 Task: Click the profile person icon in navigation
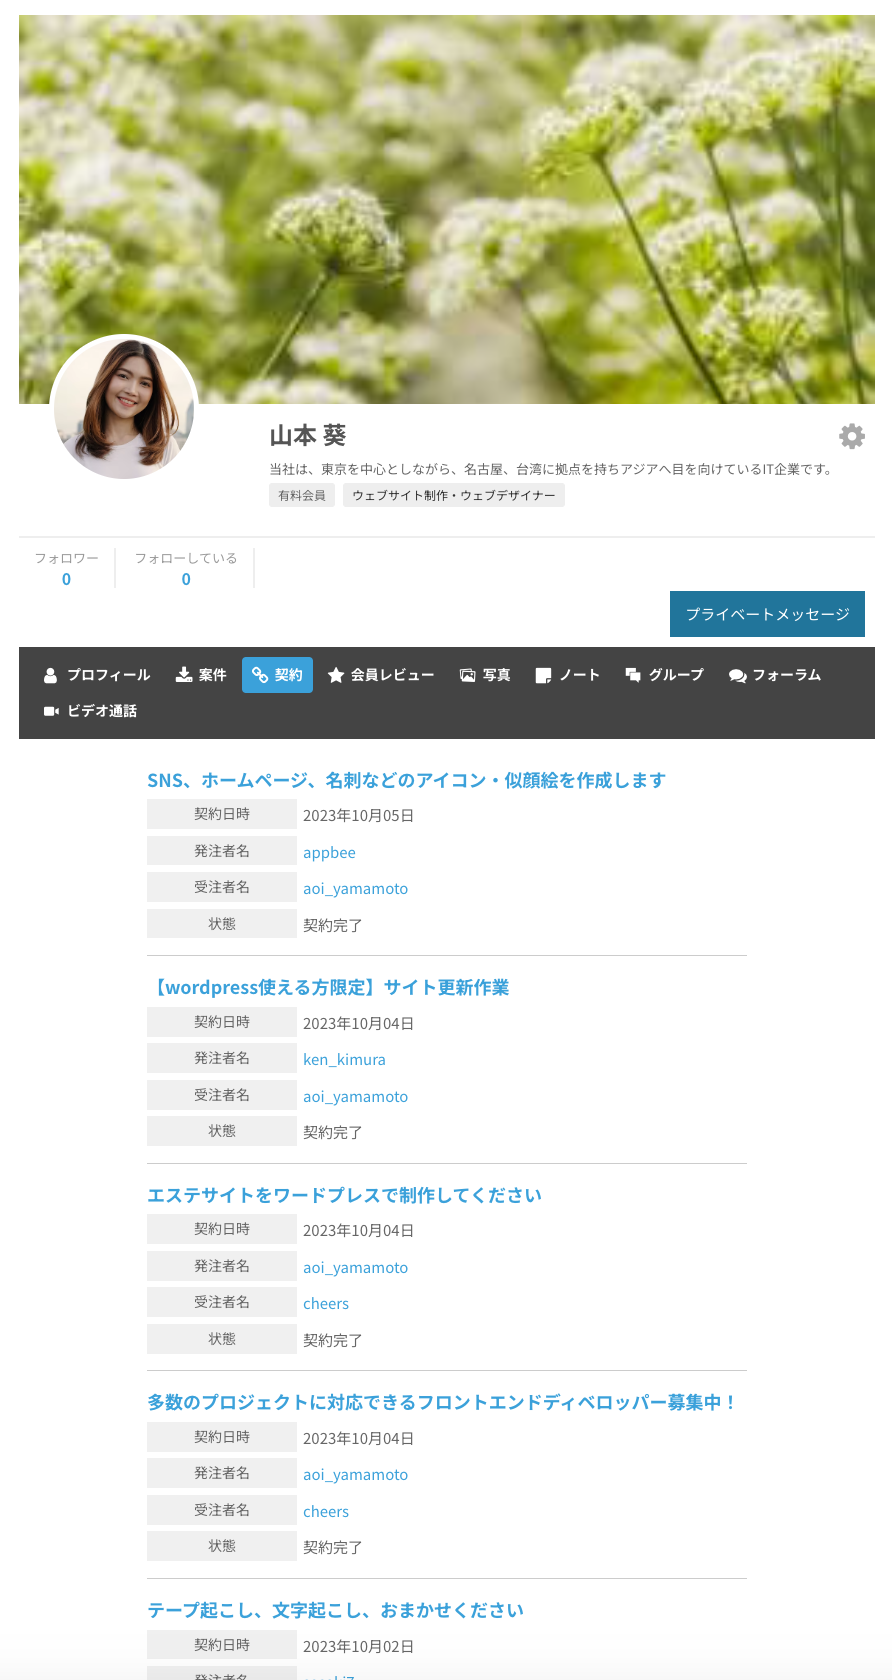pos(50,676)
